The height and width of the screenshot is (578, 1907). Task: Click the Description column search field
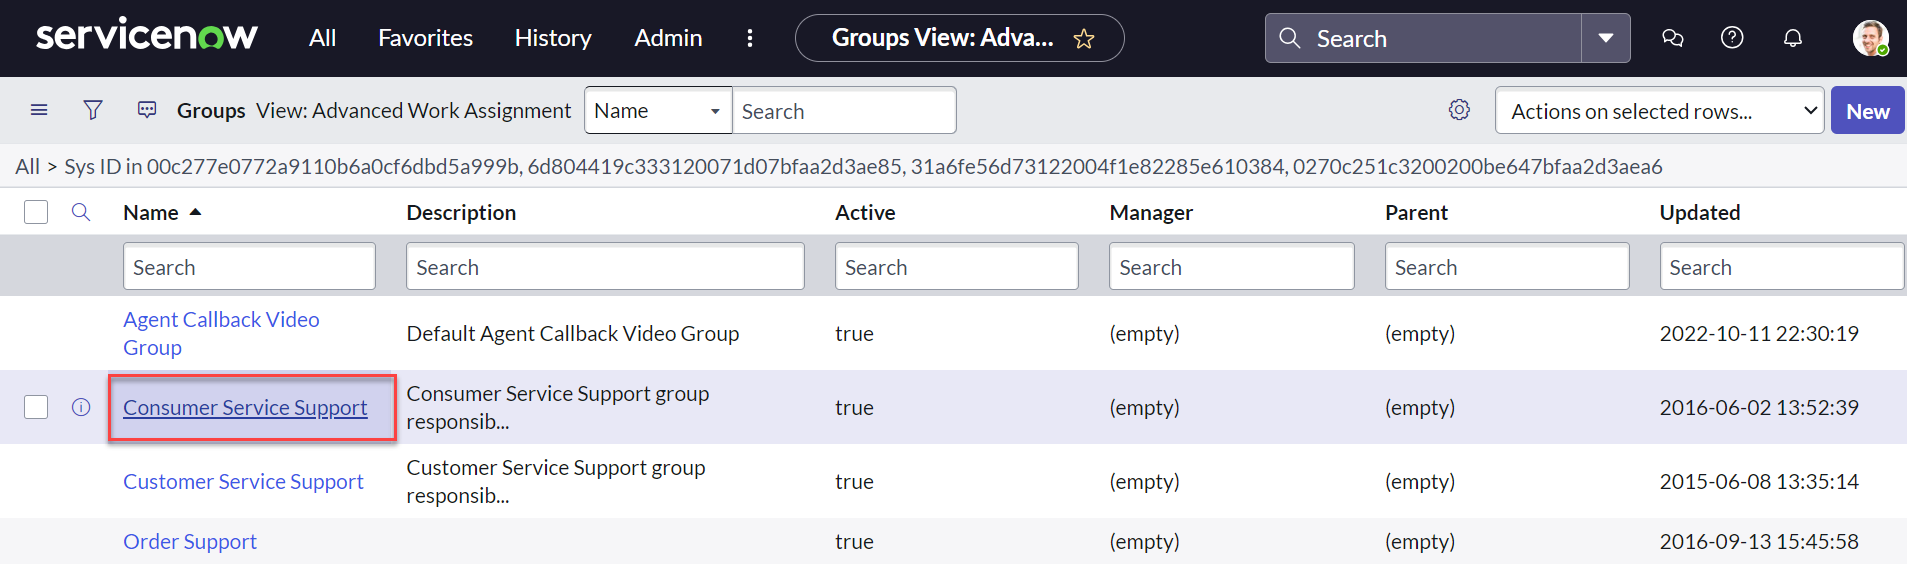click(605, 267)
